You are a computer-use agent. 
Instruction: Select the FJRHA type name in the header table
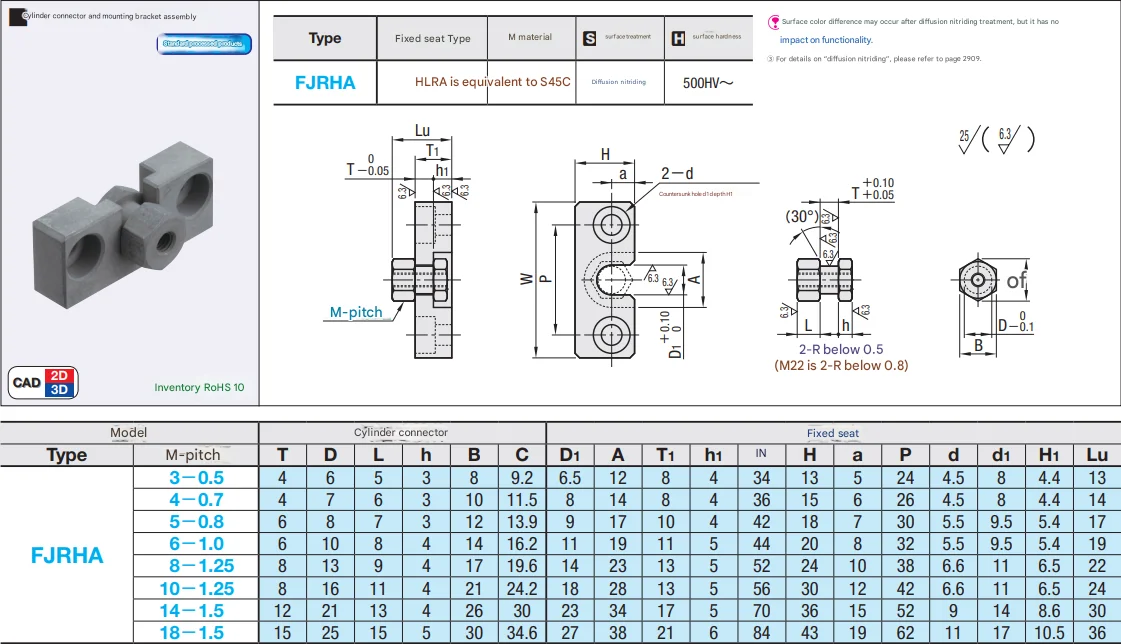coord(325,83)
